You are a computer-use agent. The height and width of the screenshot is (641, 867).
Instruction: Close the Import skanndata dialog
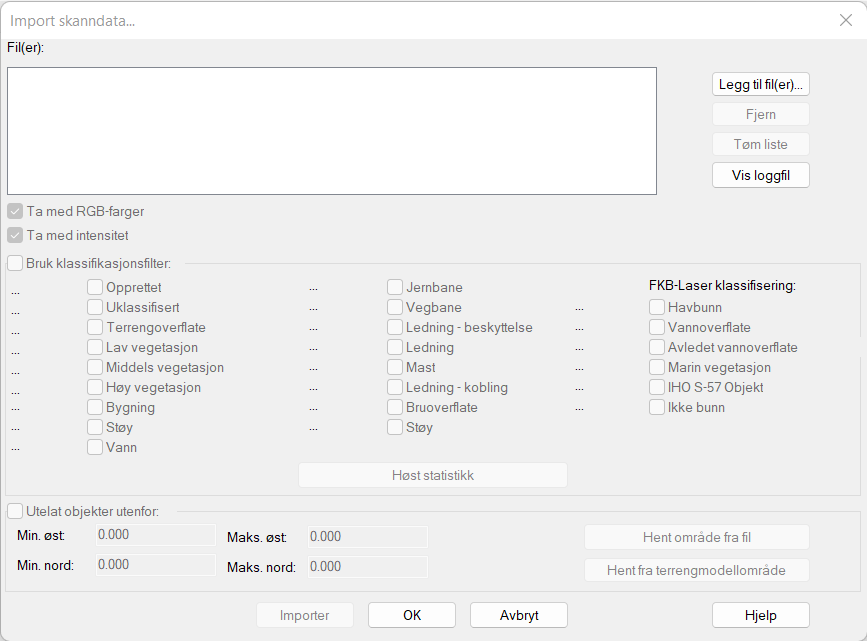pyautogui.click(x=845, y=20)
